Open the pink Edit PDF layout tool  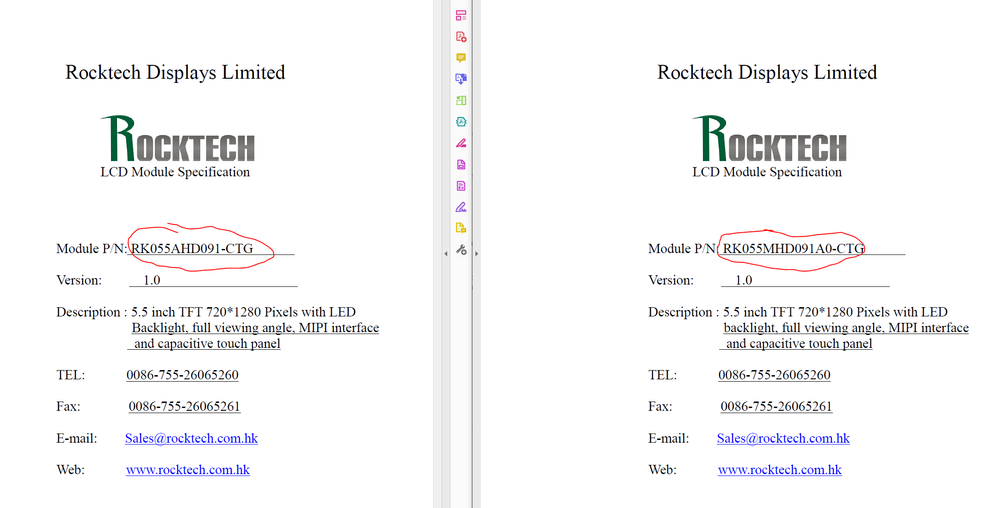461,15
